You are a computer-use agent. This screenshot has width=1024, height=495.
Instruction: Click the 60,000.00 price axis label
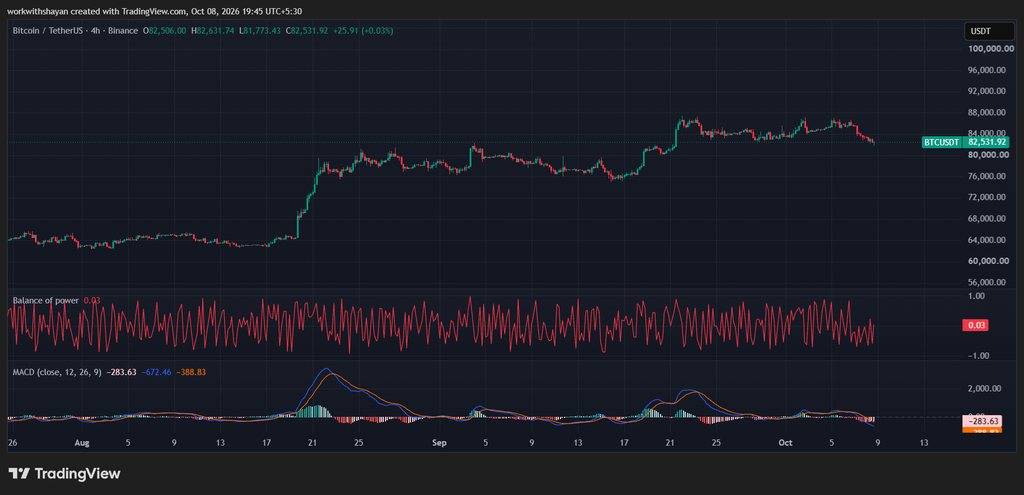(x=989, y=261)
